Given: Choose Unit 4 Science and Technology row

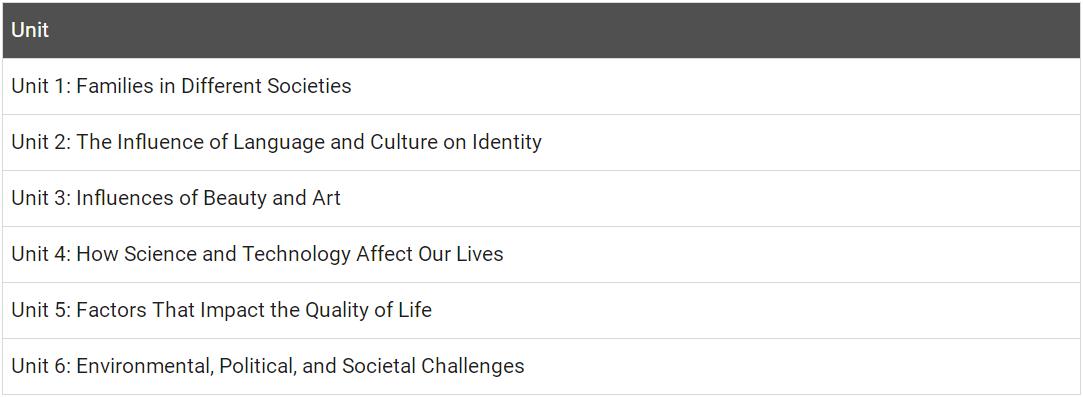Looking at the screenshot, I should pyautogui.click(x=542, y=254).
